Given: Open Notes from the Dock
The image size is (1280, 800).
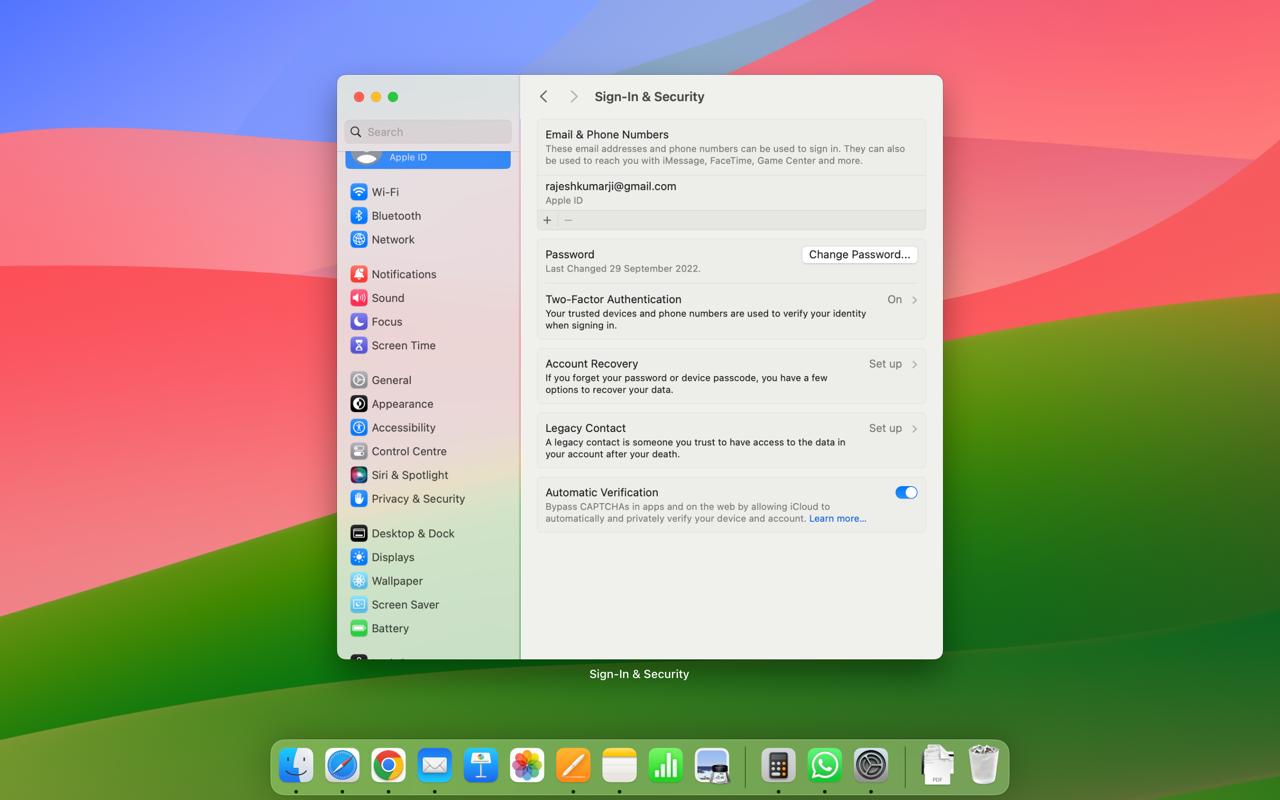Looking at the screenshot, I should tap(619, 766).
